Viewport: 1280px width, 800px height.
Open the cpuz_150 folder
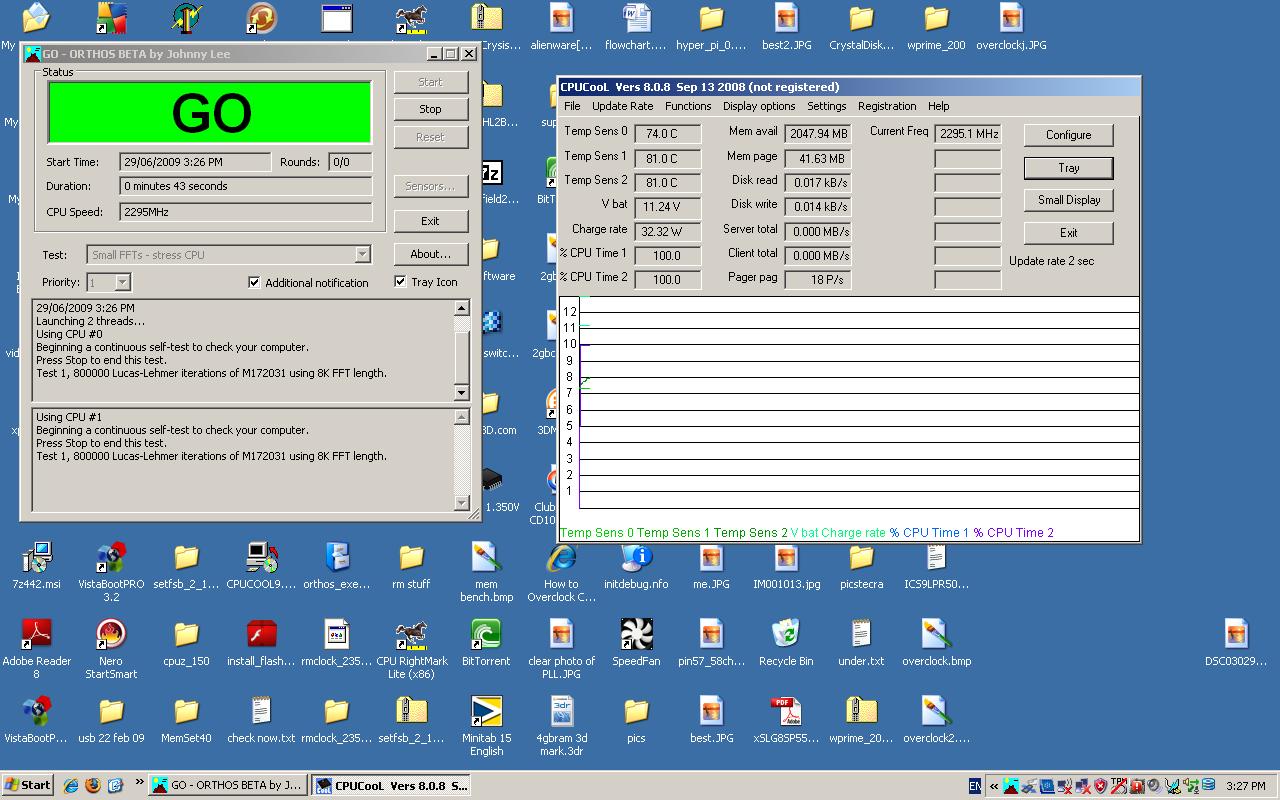[x=186, y=634]
